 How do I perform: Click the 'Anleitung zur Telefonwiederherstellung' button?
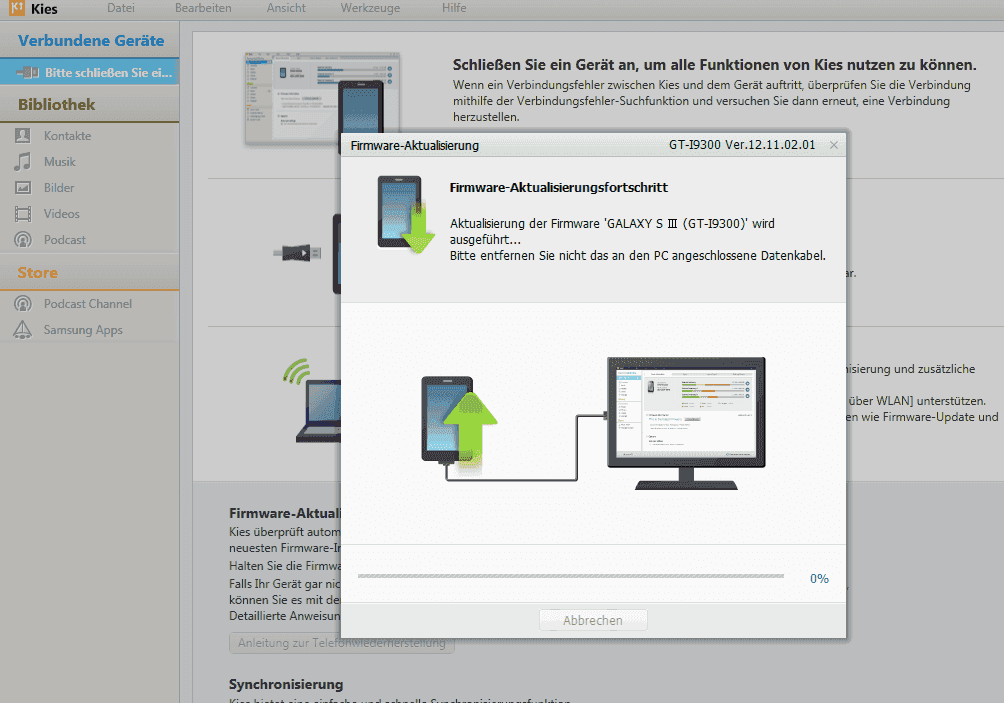342,643
